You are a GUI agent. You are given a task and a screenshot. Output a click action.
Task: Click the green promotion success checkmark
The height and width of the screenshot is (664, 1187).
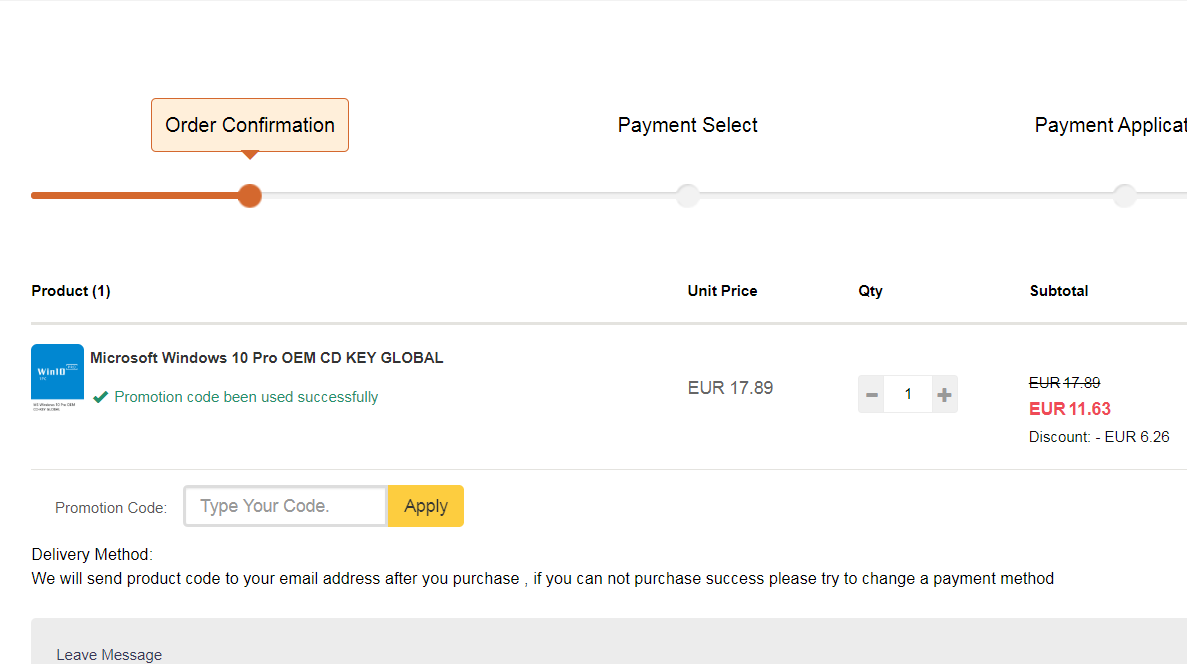pyautogui.click(x=100, y=397)
